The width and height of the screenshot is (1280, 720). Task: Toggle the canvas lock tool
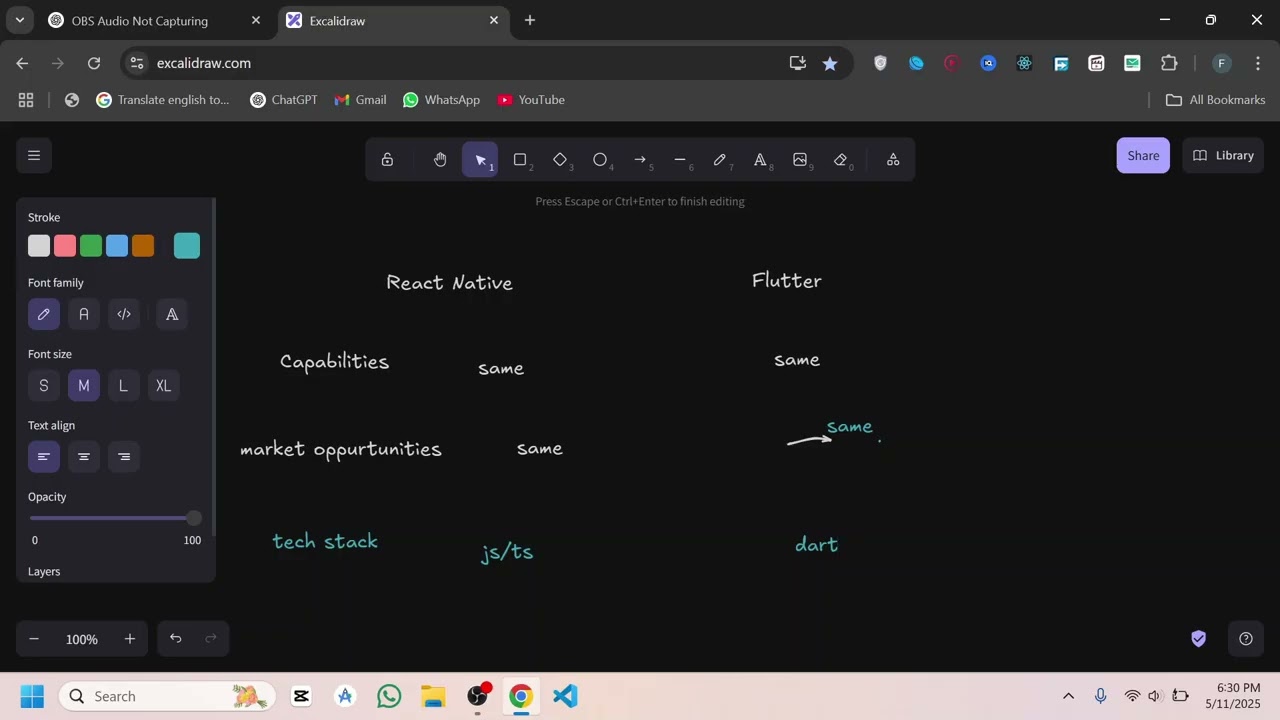[387, 160]
